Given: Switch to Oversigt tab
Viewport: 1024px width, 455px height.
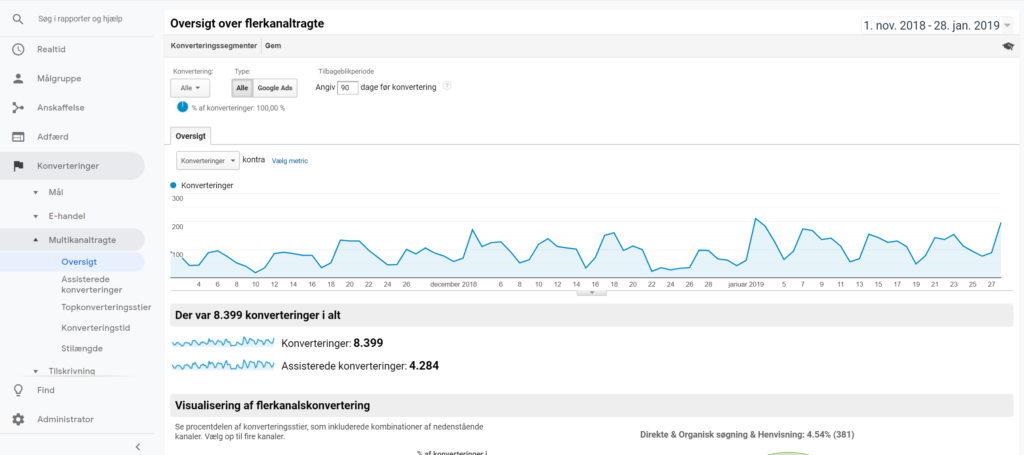Looking at the screenshot, I should [191, 136].
